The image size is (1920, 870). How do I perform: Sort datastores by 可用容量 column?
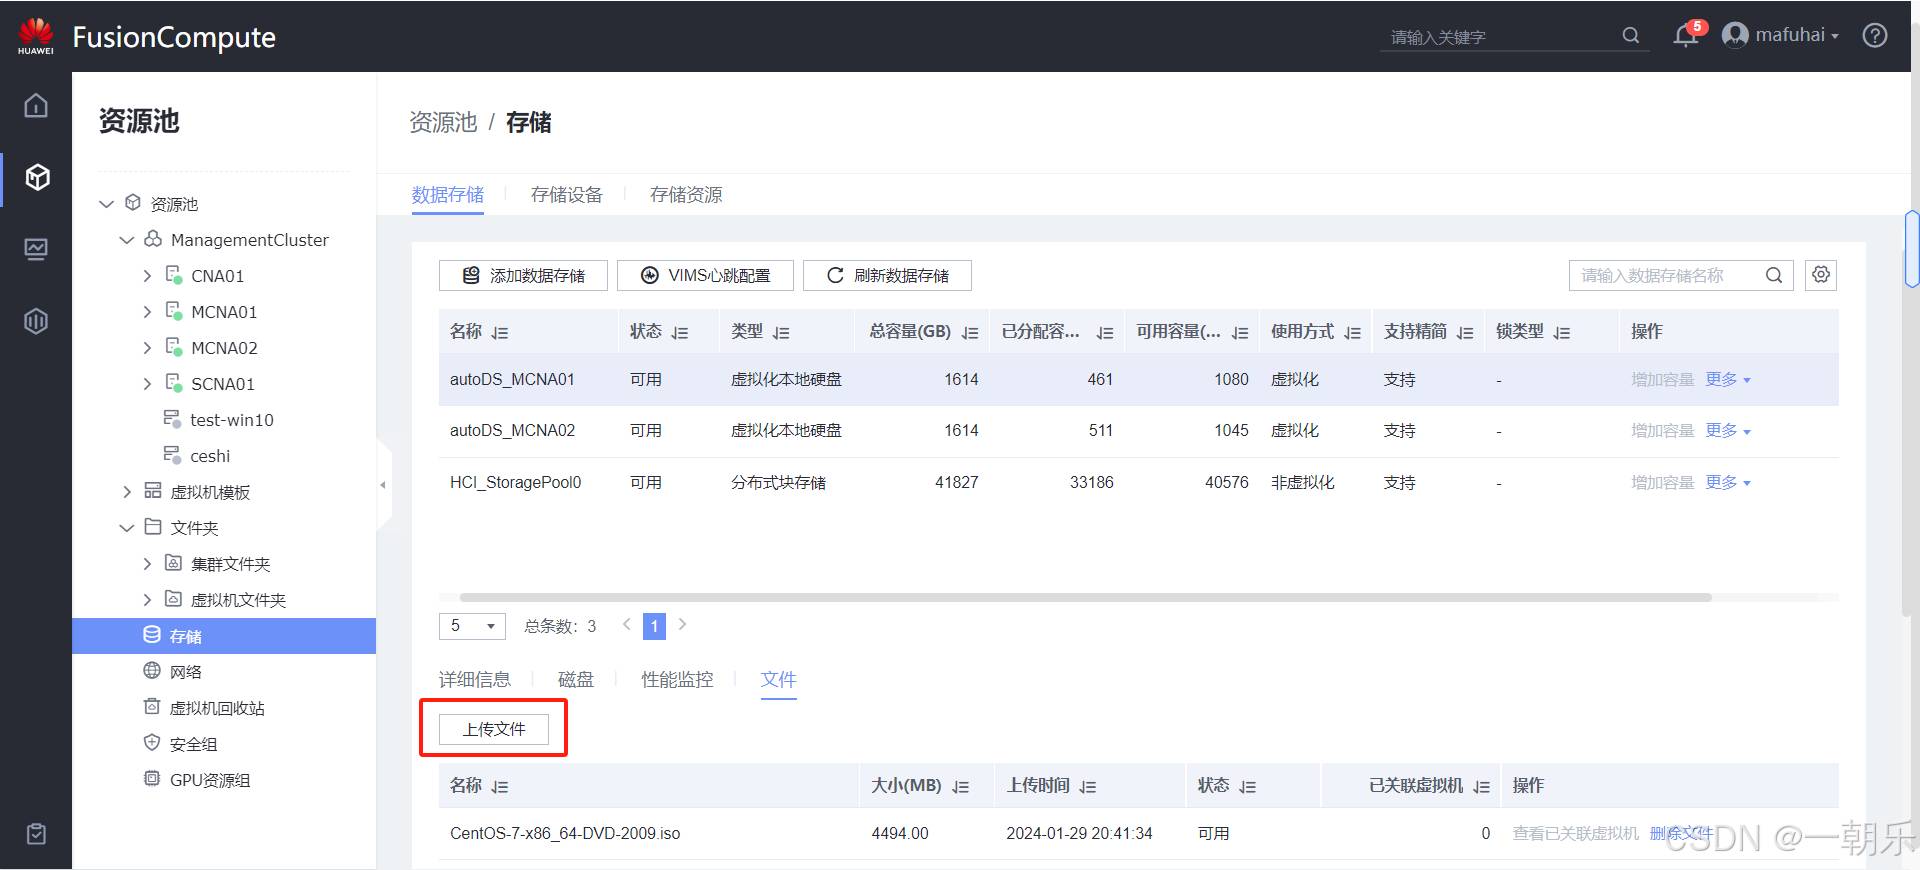tap(1240, 333)
